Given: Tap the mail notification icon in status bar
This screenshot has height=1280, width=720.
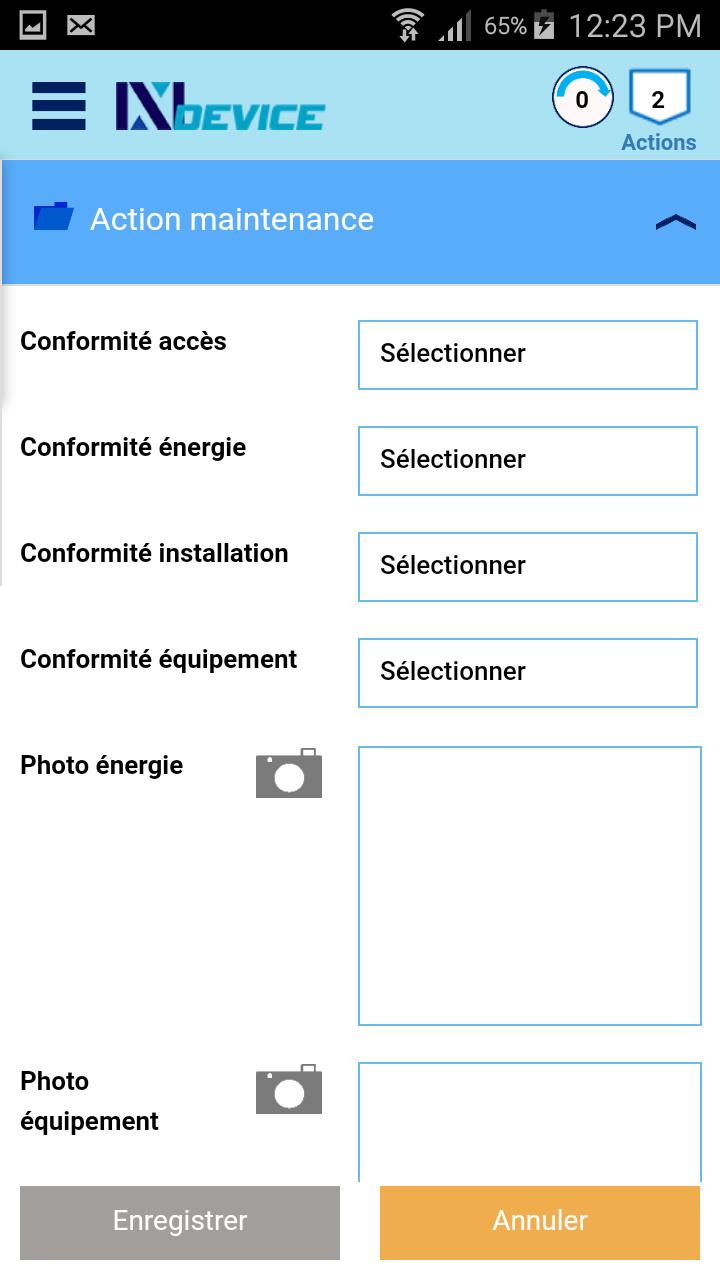Looking at the screenshot, I should [81, 25].
